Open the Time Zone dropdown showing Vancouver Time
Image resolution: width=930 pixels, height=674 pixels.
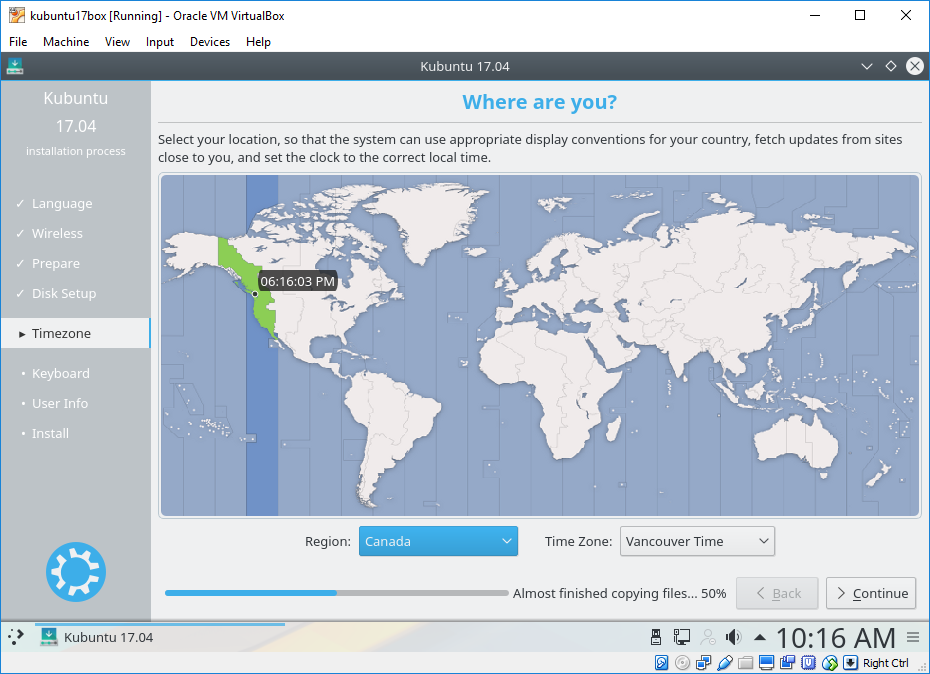[x=697, y=541]
